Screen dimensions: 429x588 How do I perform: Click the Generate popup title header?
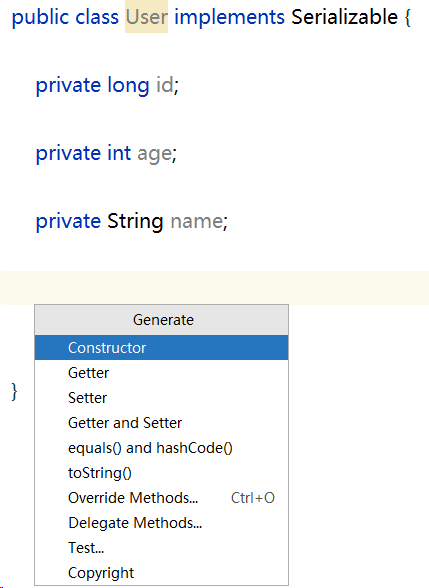click(x=161, y=320)
